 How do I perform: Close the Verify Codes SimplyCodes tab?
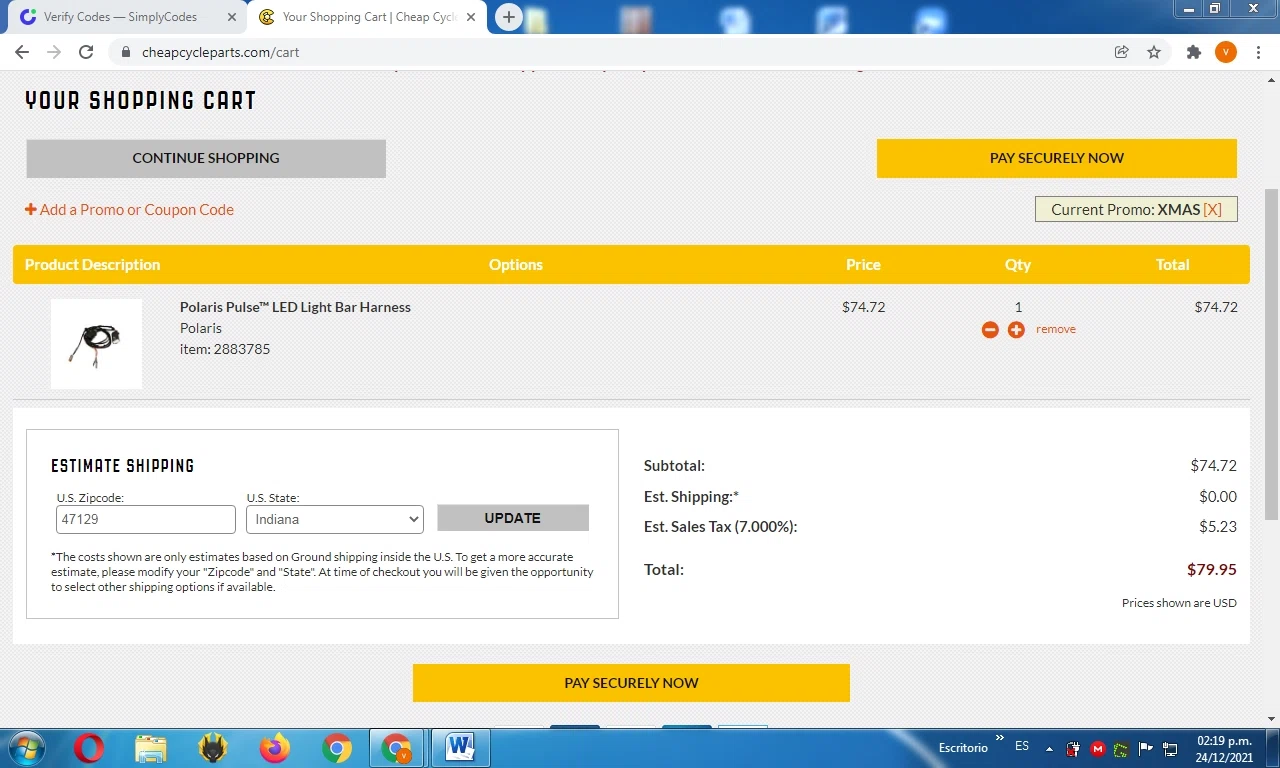tap(232, 17)
